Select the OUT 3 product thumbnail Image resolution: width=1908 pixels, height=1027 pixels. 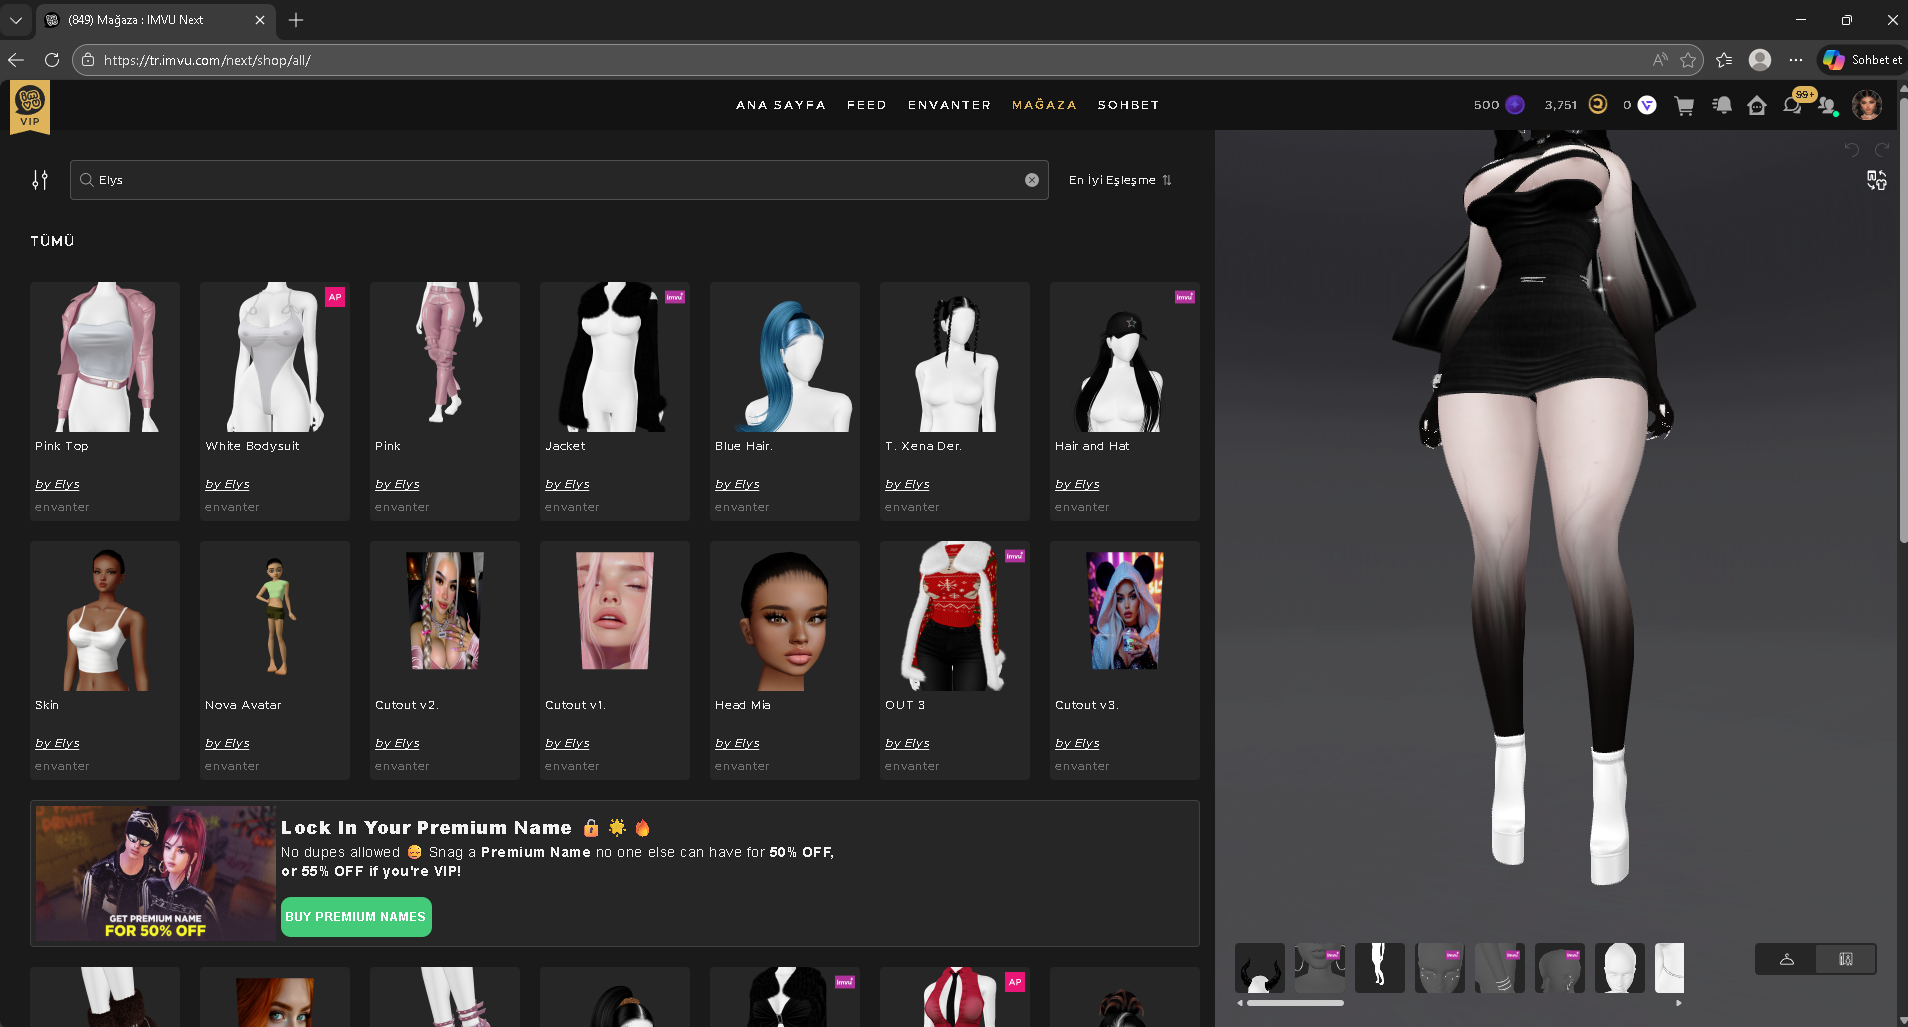tap(955, 616)
